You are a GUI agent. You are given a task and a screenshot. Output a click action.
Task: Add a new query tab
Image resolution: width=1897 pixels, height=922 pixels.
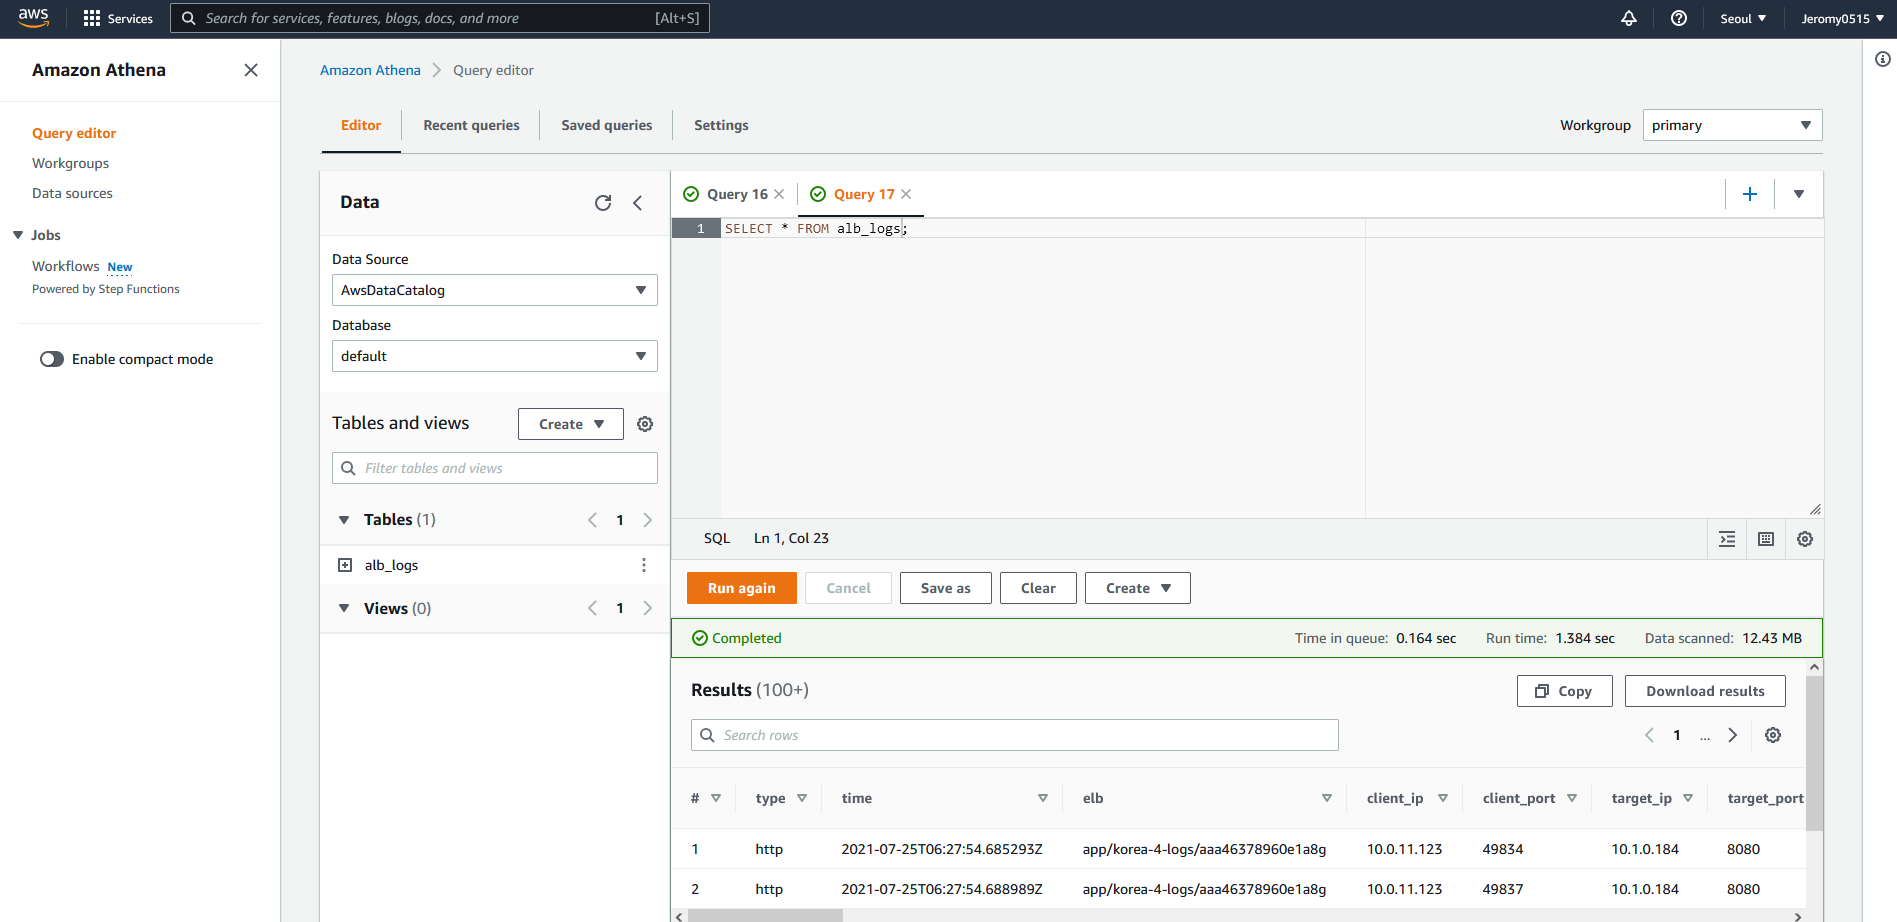[x=1750, y=194]
